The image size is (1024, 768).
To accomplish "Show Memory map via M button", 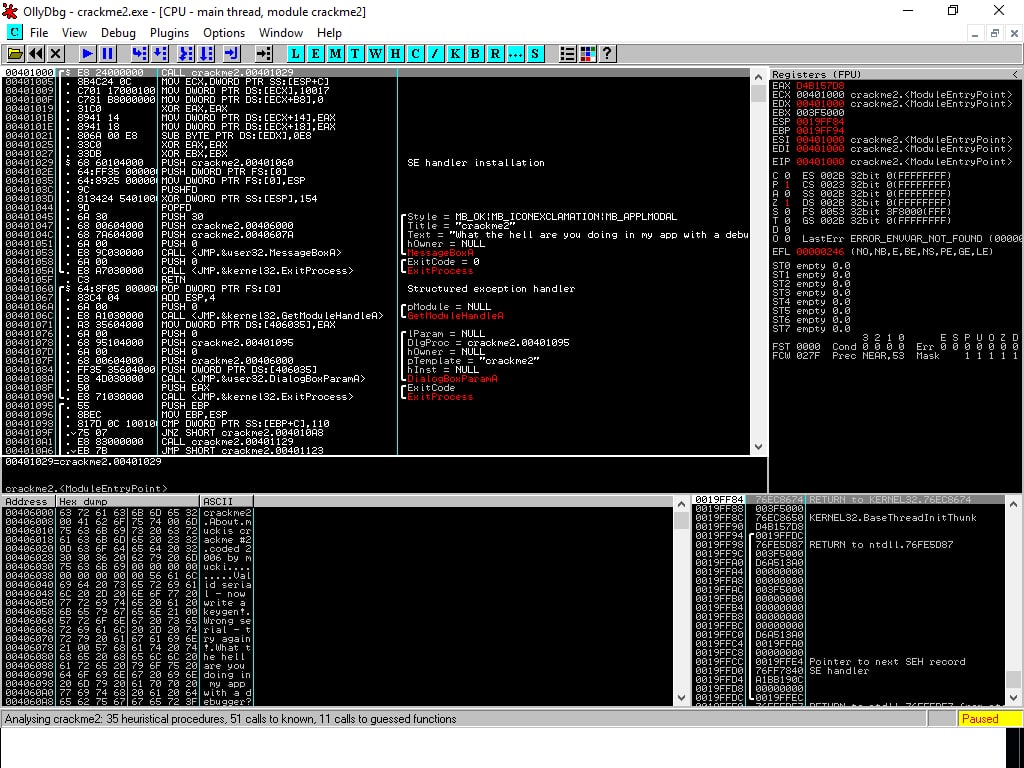I will (335, 54).
